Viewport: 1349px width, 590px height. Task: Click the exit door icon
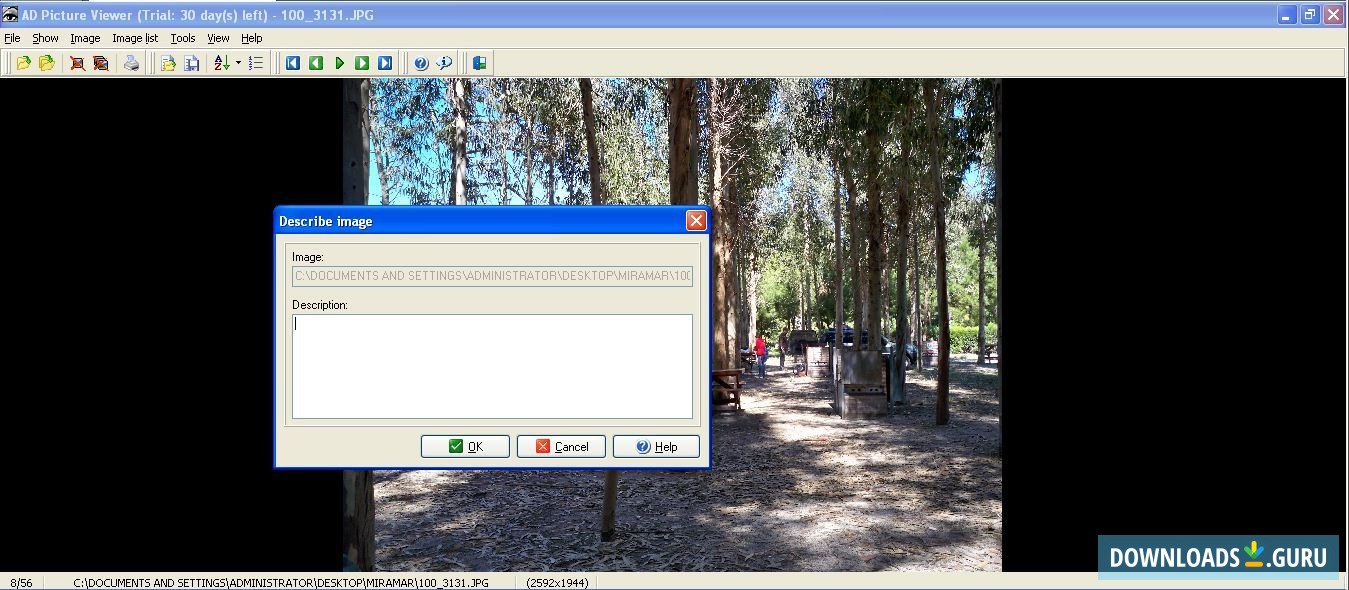(x=479, y=63)
